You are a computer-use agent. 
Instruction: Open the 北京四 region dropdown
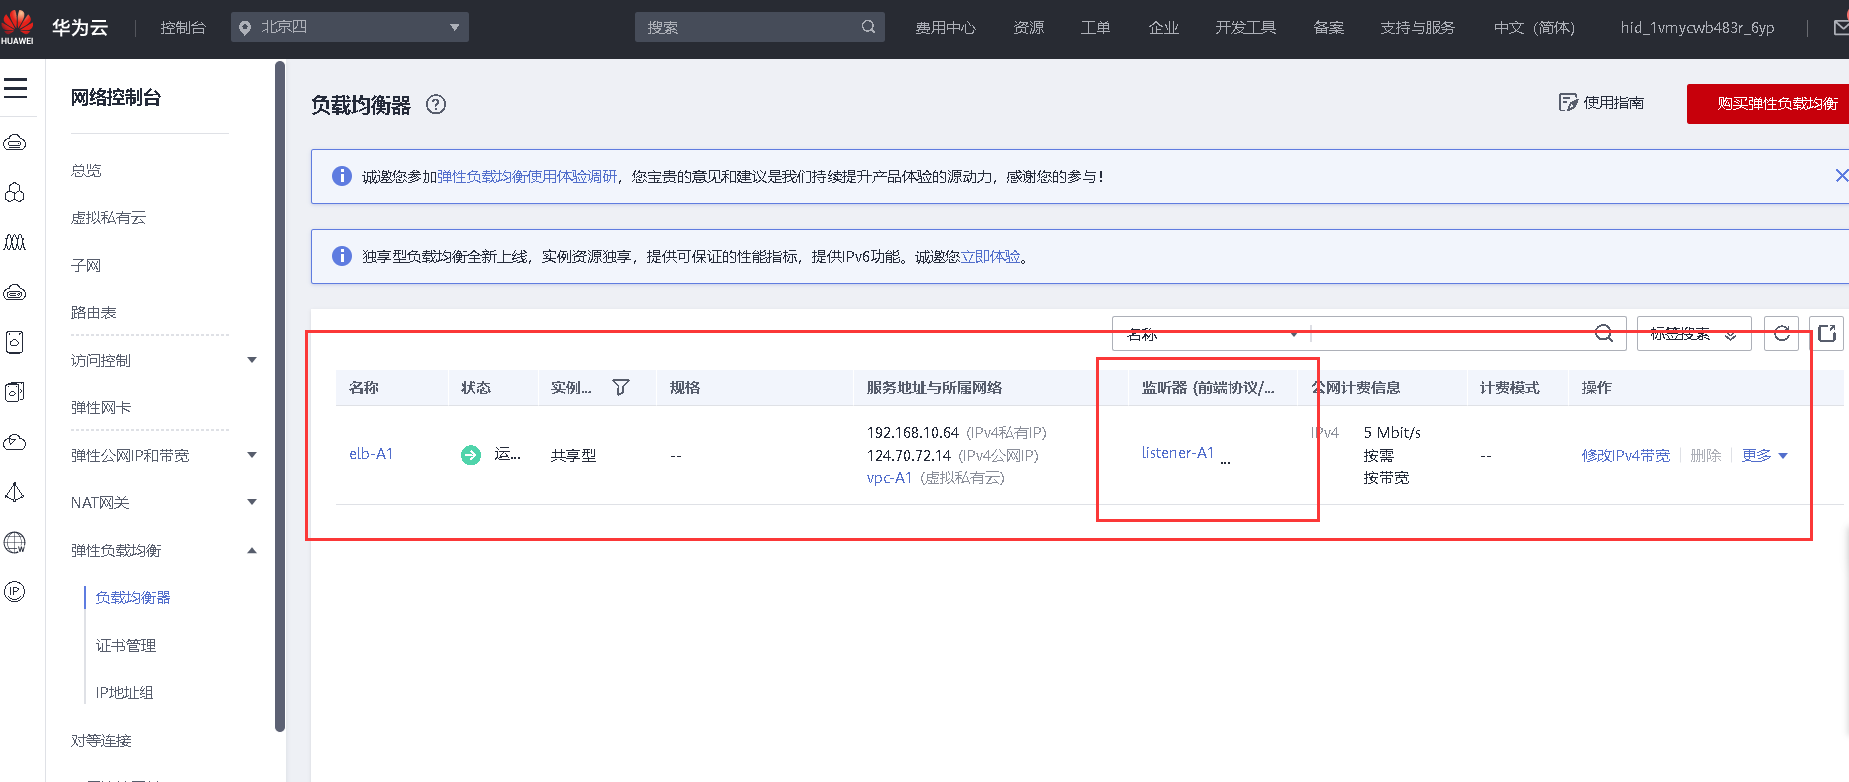coord(350,27)
